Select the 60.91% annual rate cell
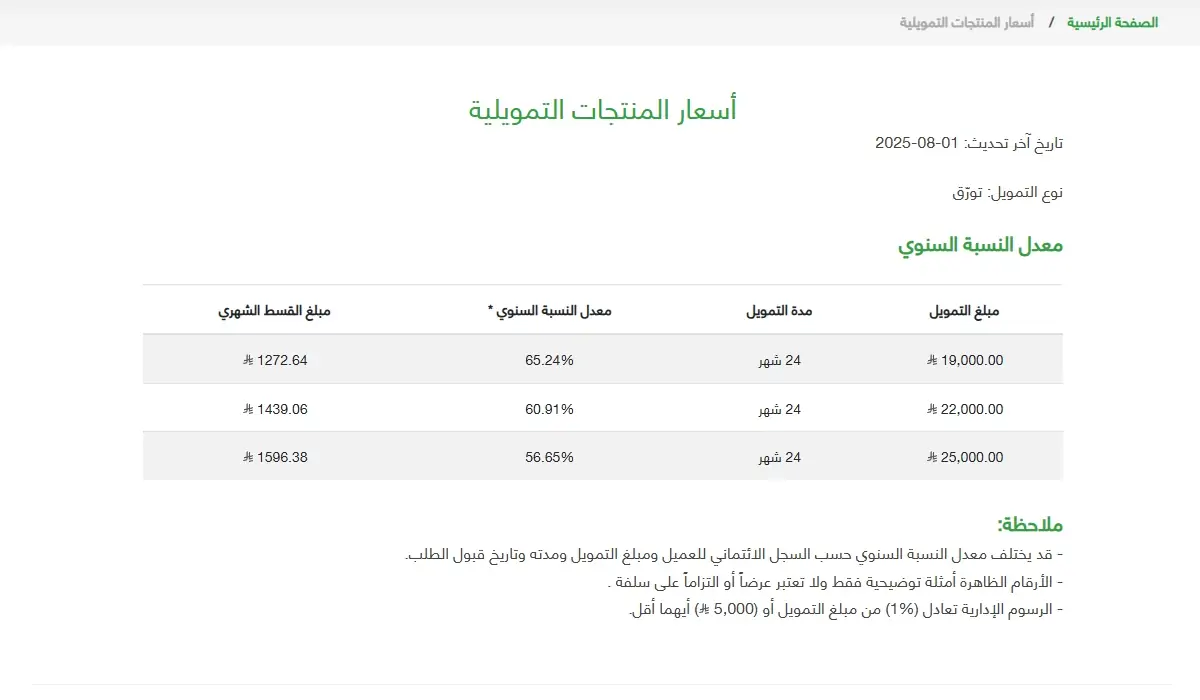1200x700 pixels. point(549,409)
